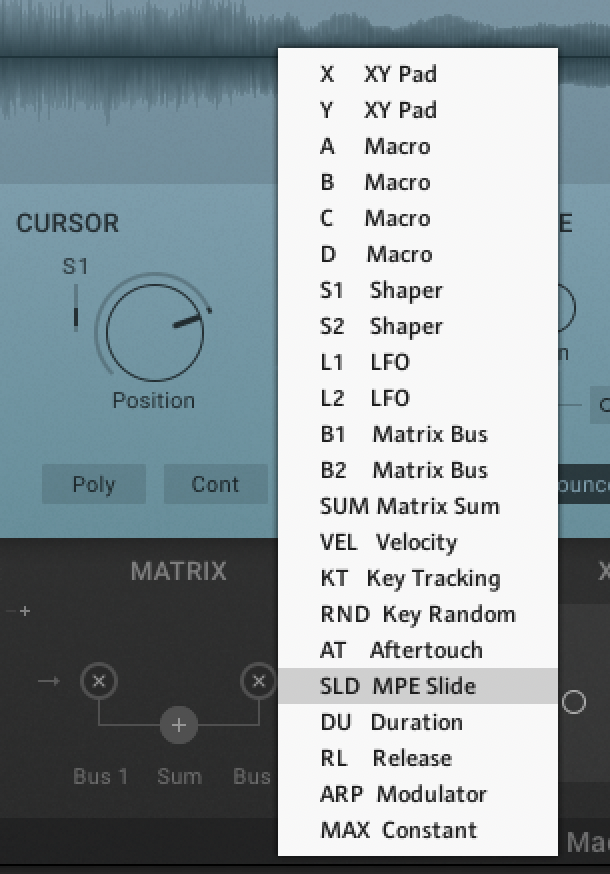
Task: Select SLD MPE Slide from the menu
Action: tap(417, 686)
